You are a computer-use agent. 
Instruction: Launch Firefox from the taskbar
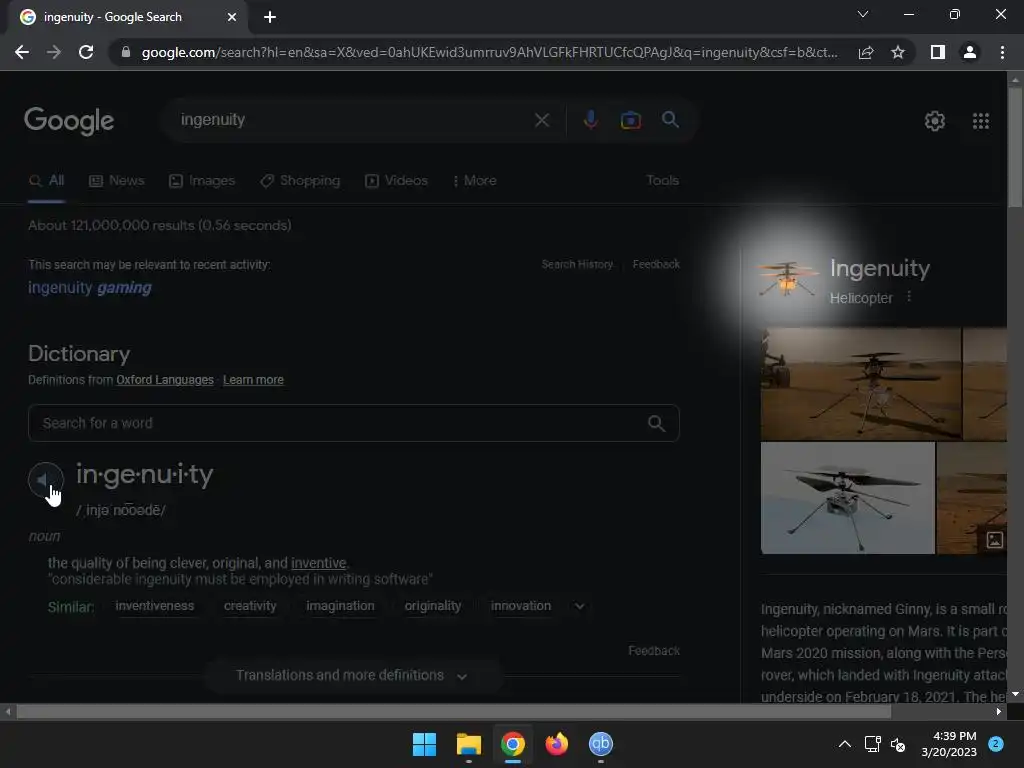pyautogui.click(x=556, y=744)
